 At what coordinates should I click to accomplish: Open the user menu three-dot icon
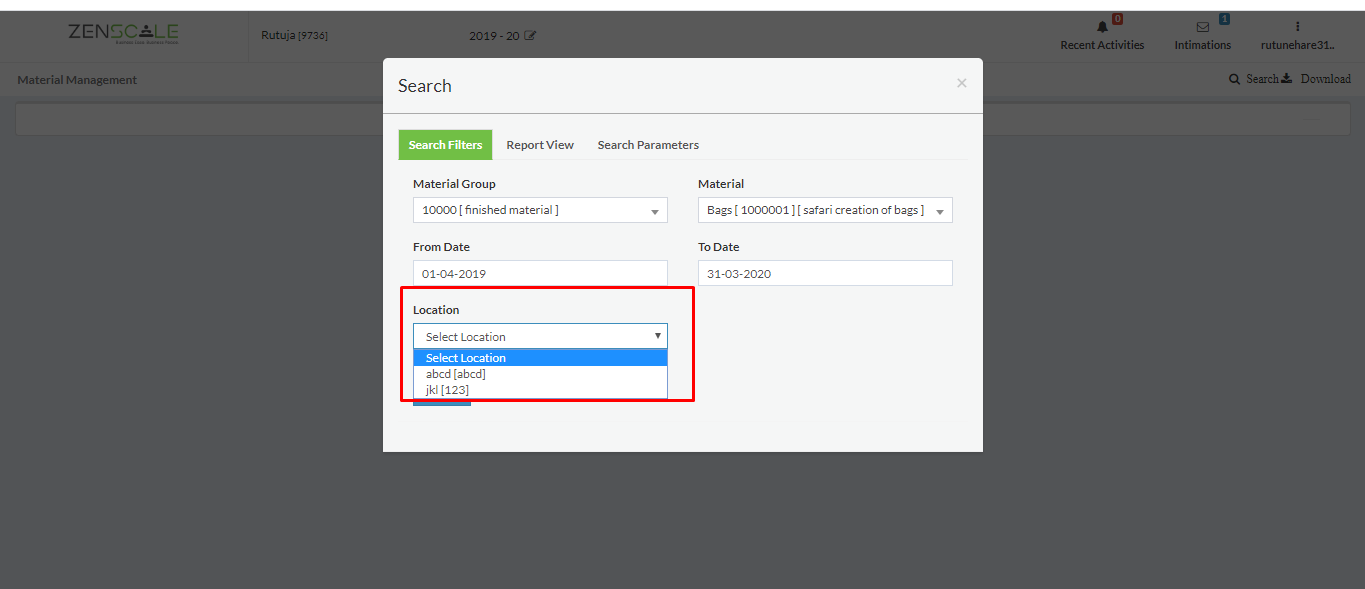(x=1297, y=27)
